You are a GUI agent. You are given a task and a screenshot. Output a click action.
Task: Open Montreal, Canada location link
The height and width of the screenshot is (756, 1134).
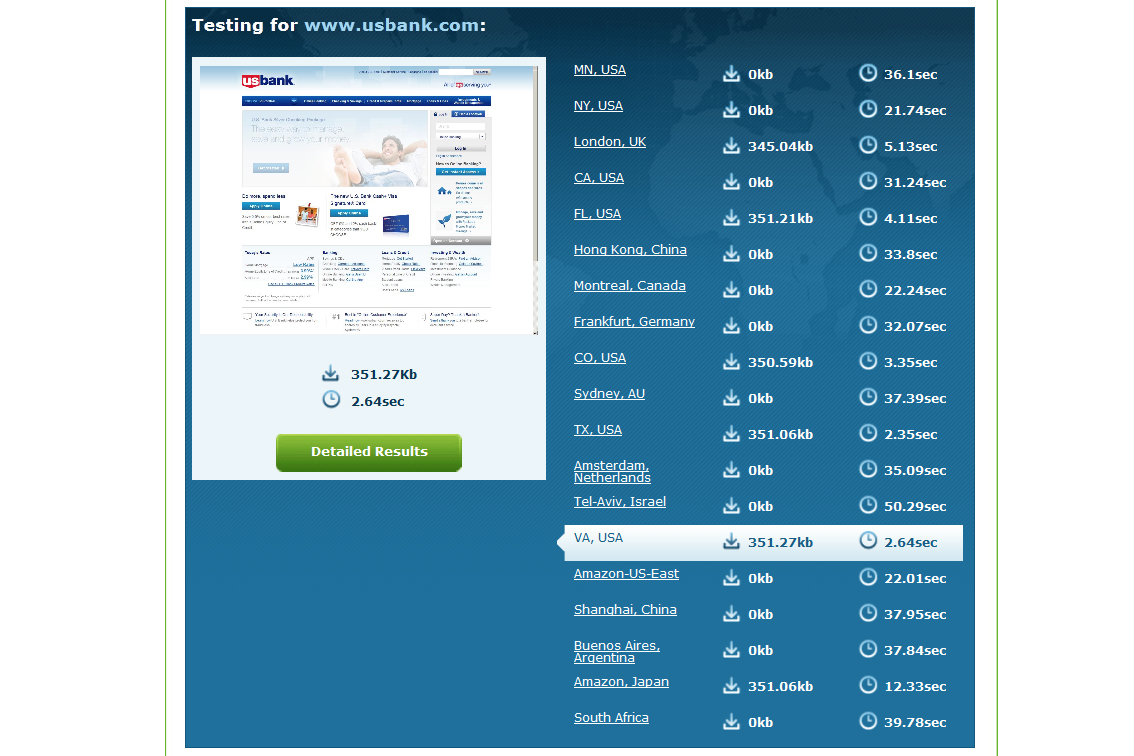point(629,286)
